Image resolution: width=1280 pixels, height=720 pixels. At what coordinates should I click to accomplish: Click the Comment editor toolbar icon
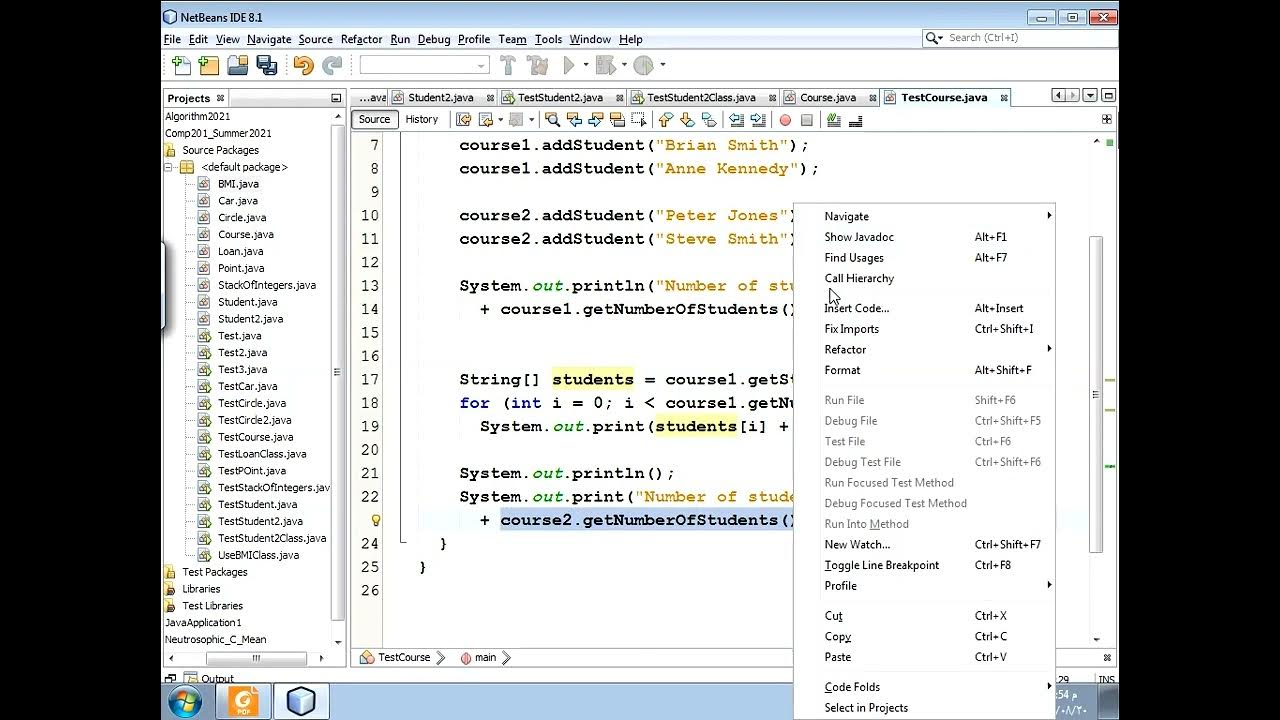pos(833,119)
